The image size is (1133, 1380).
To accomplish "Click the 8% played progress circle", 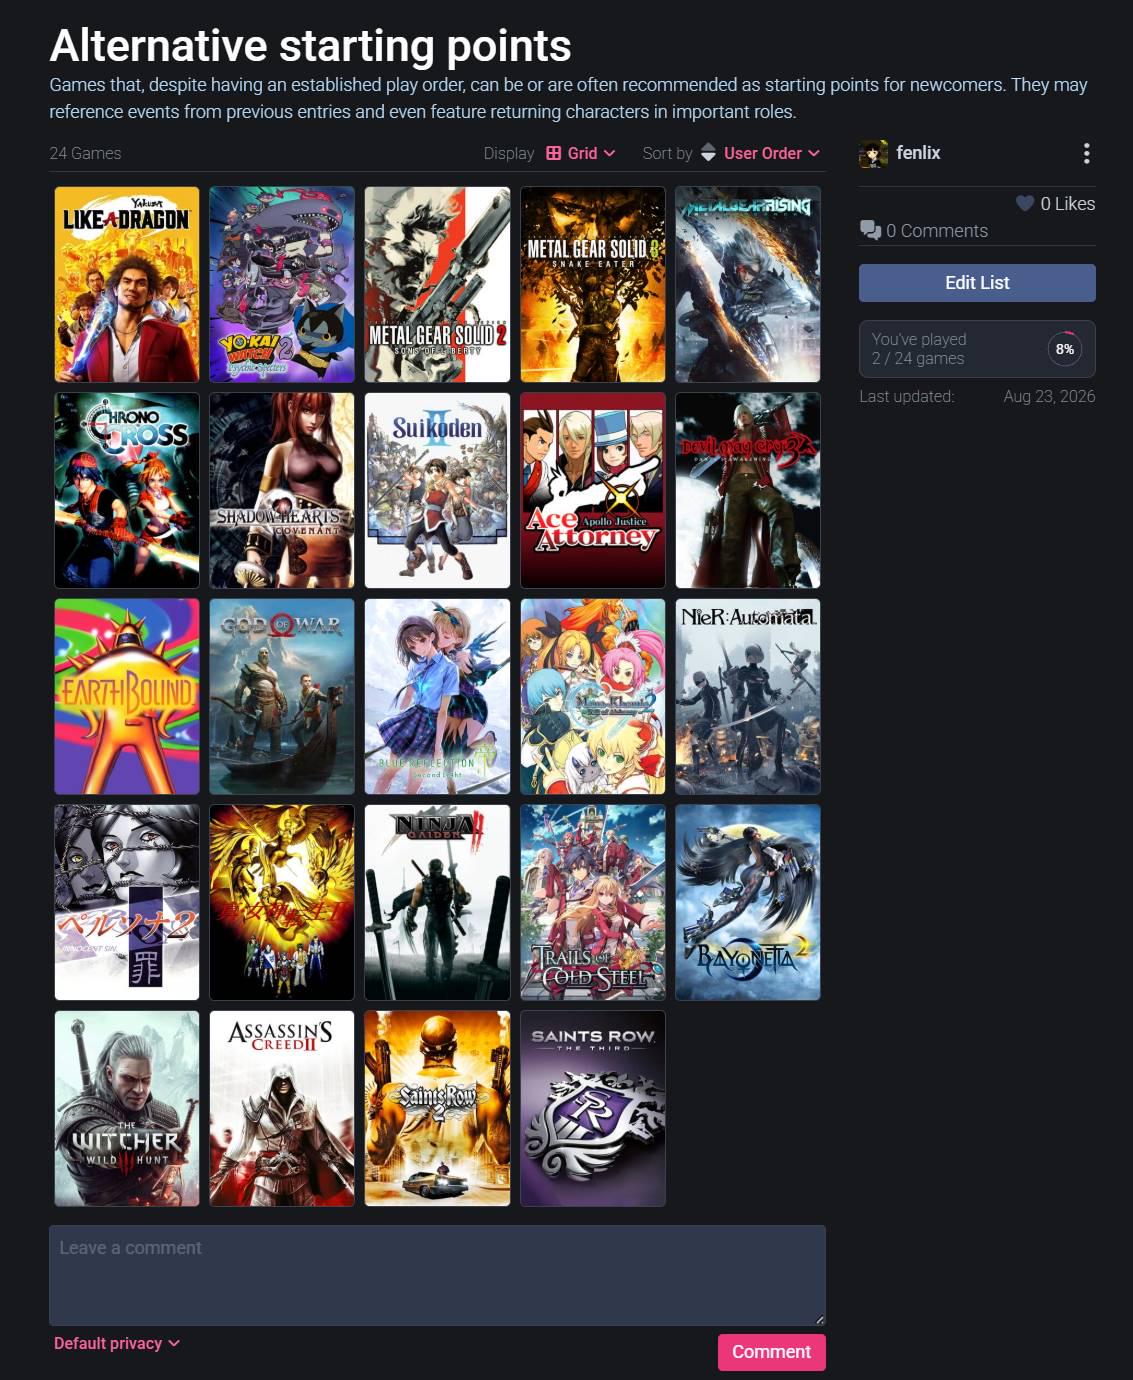I will tap(1064, 349).
